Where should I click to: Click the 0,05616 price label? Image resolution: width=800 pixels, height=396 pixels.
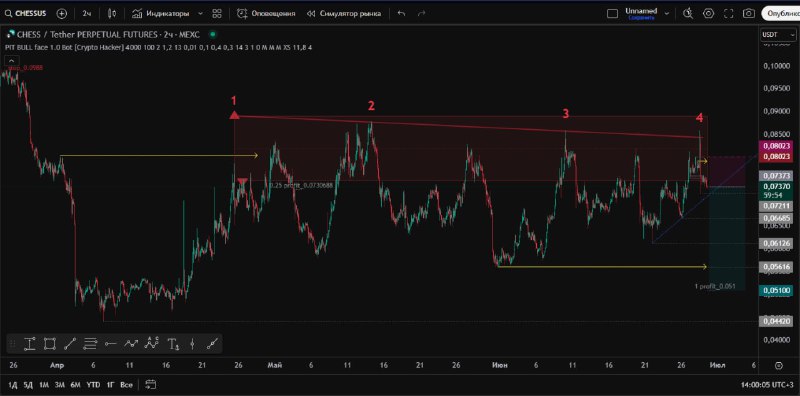pyautogui.click(x=776, y=266)
